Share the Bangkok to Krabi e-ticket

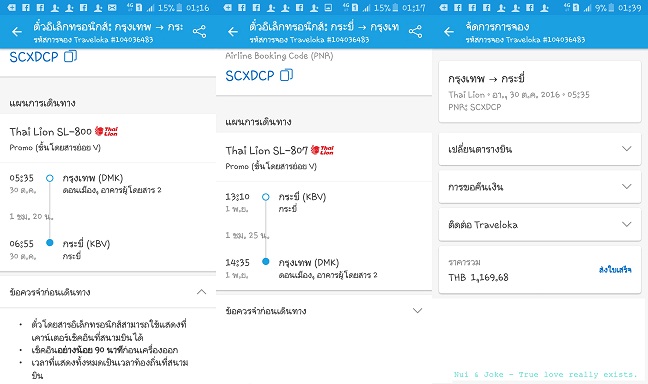(x=199, y=31)
